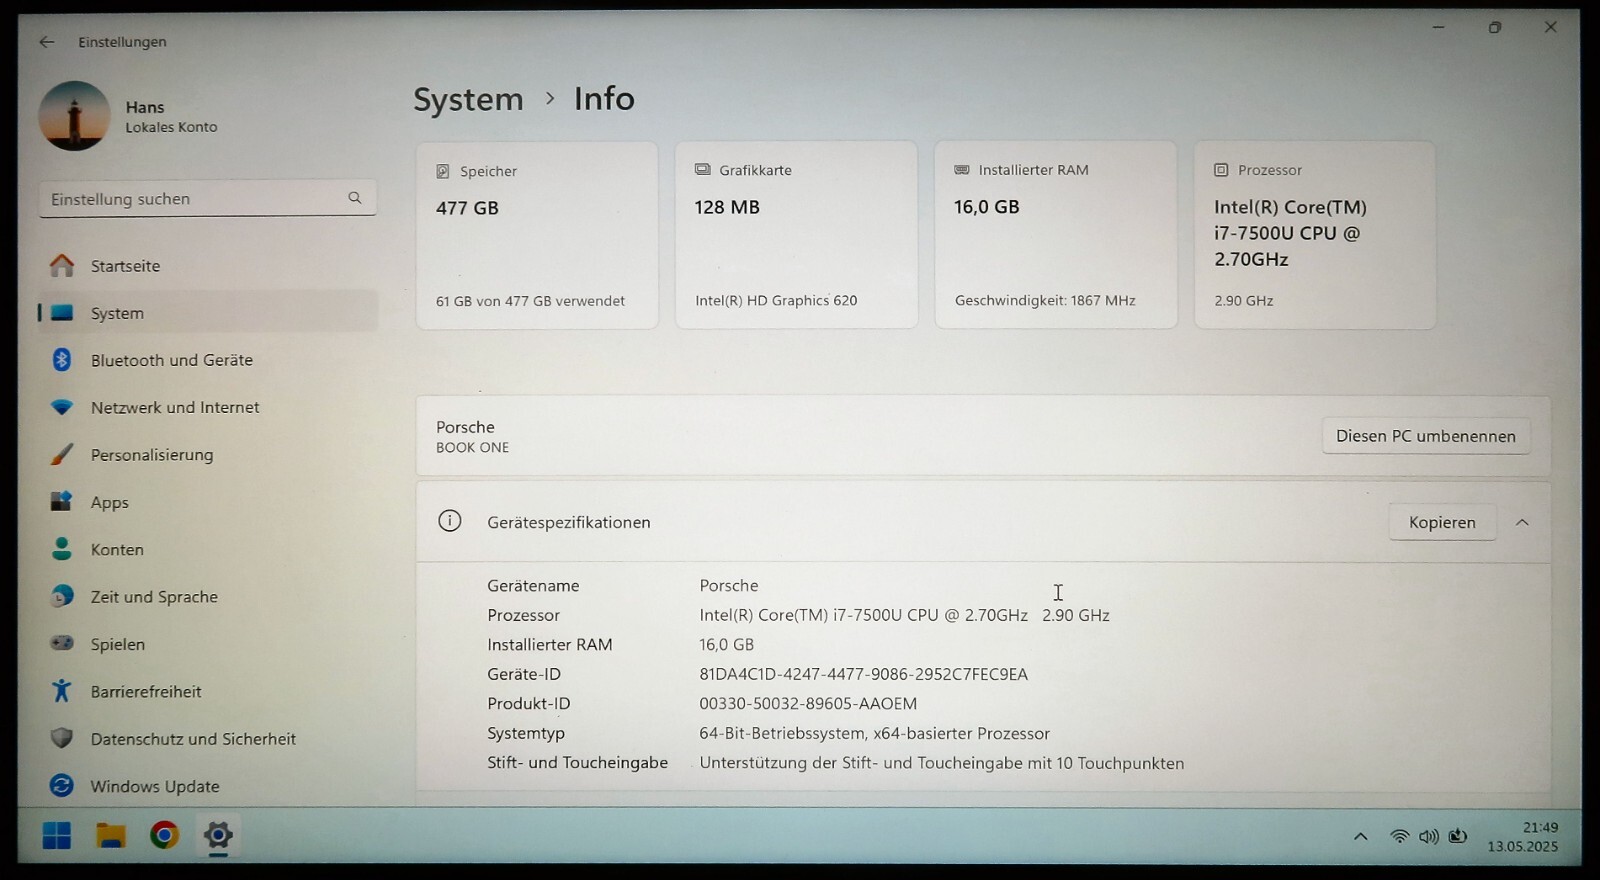Click the System breadcrumb link
1600x880 pixels.
(468, 99)
